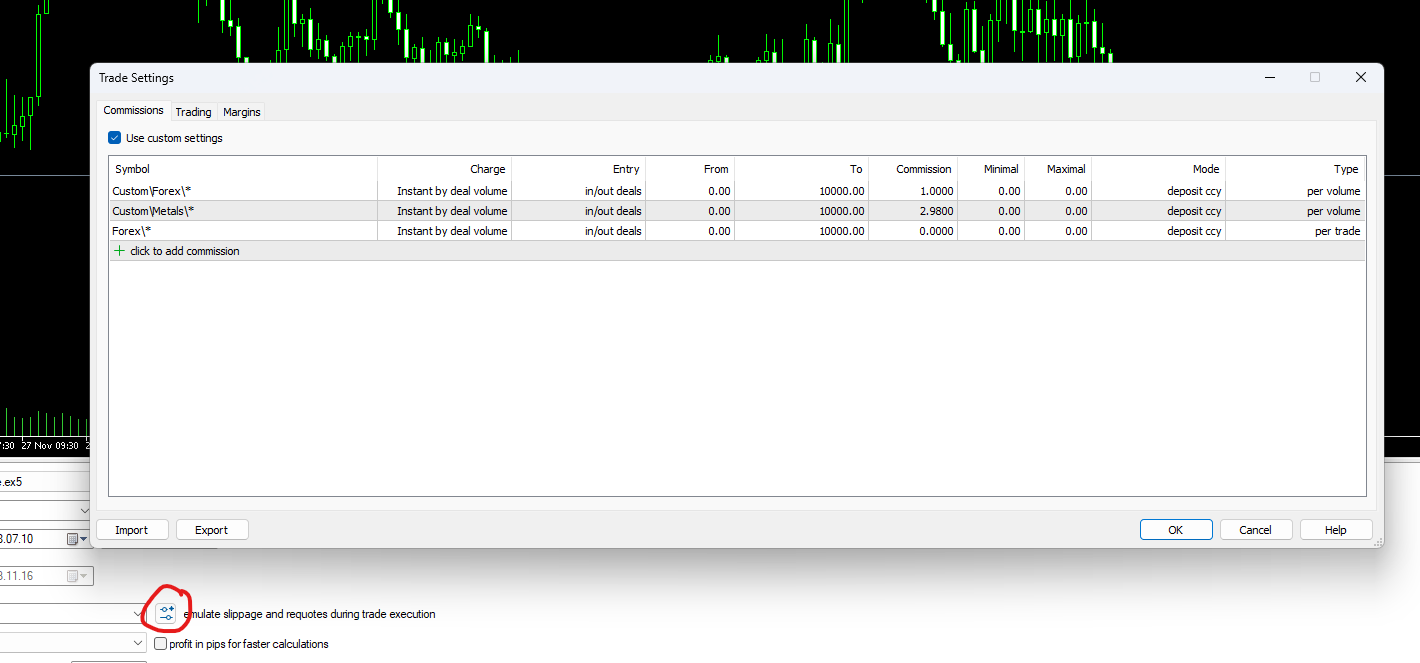The image size is (1420, 663).
Task: Select the Custom\Metals\* commission row
Action: tap(737, 211)
